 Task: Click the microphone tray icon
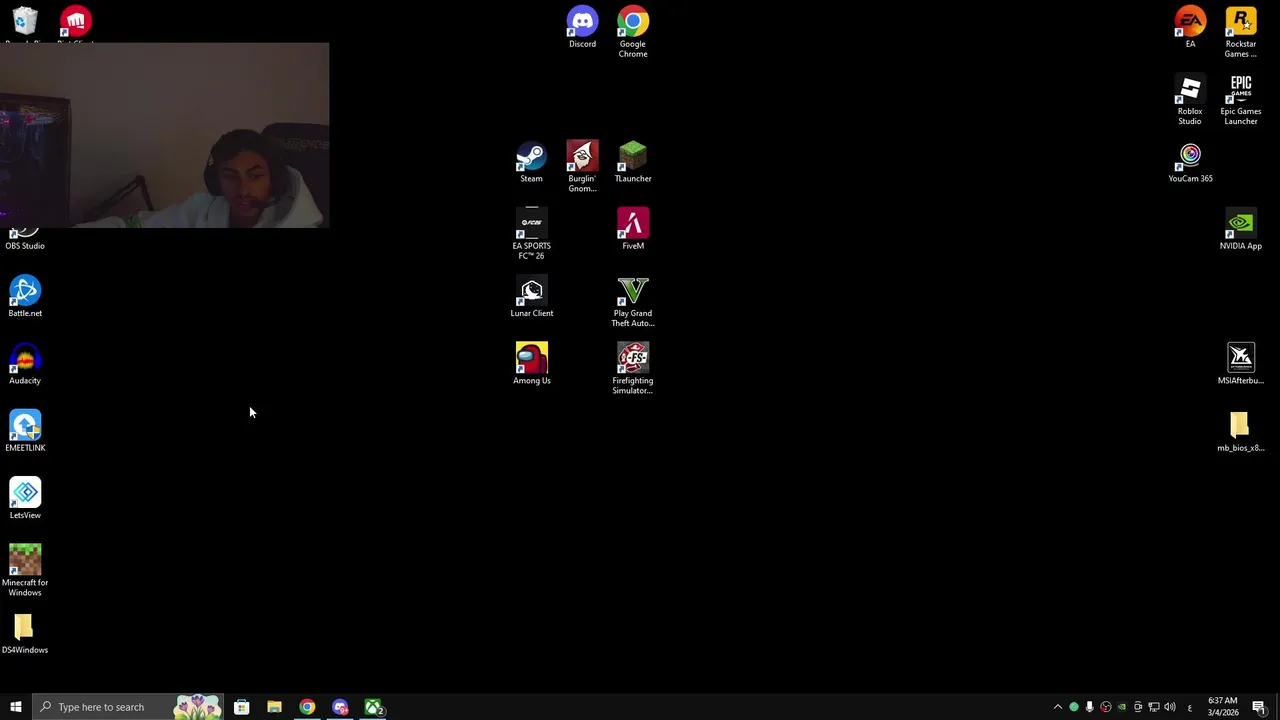1090,707
